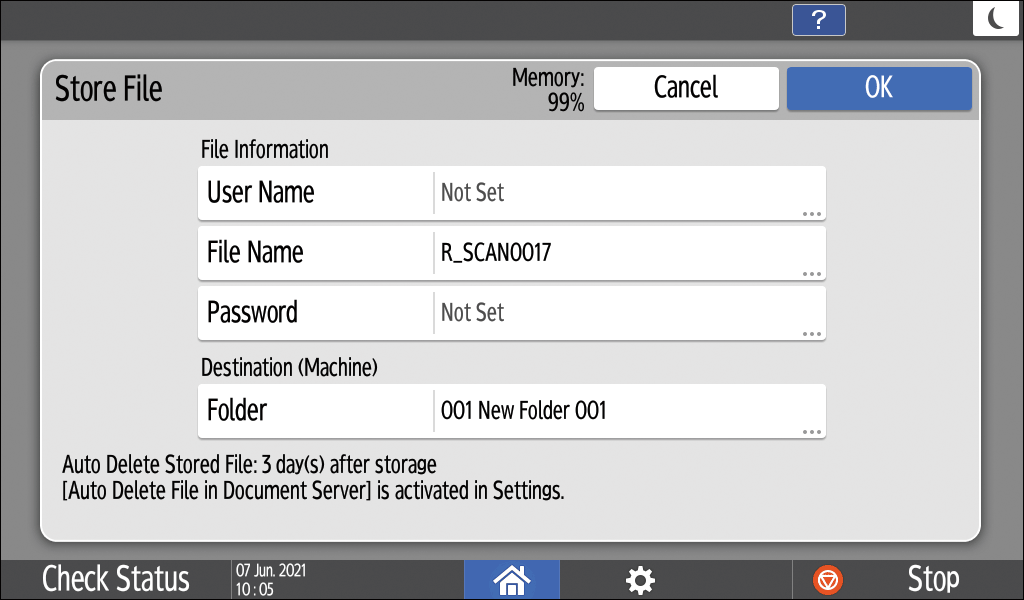Image resolution: width=1024 pixels, height=600 pixels.
Task: Click the ellipsis in the File Name row
Action: tap(811, 273)
